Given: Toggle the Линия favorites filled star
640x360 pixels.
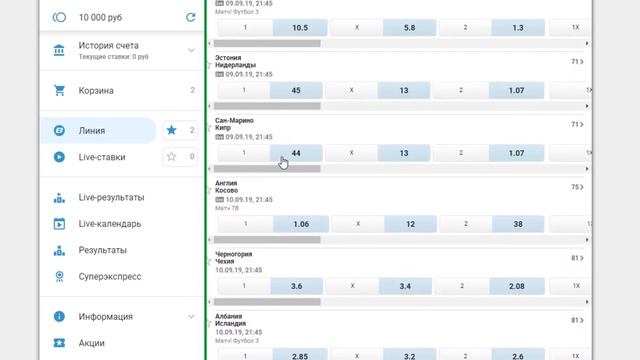Looking at the screenshot, I should click(171, 130).
